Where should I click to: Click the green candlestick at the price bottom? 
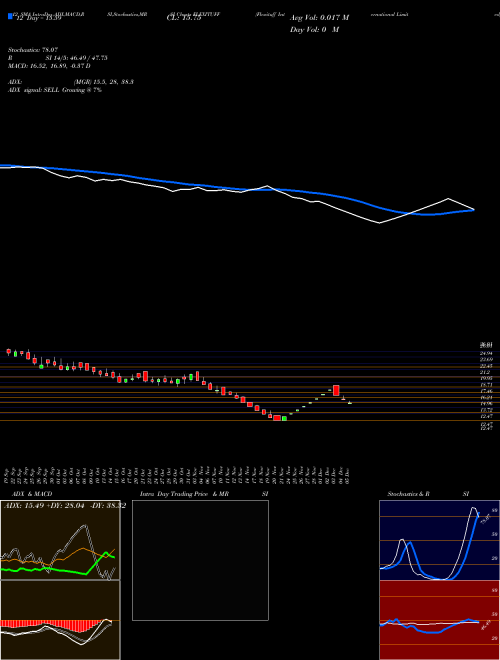coord(284,418)
